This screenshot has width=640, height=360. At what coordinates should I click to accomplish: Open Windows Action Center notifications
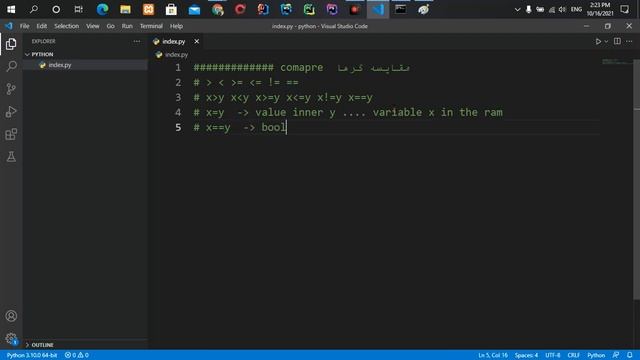624,9
